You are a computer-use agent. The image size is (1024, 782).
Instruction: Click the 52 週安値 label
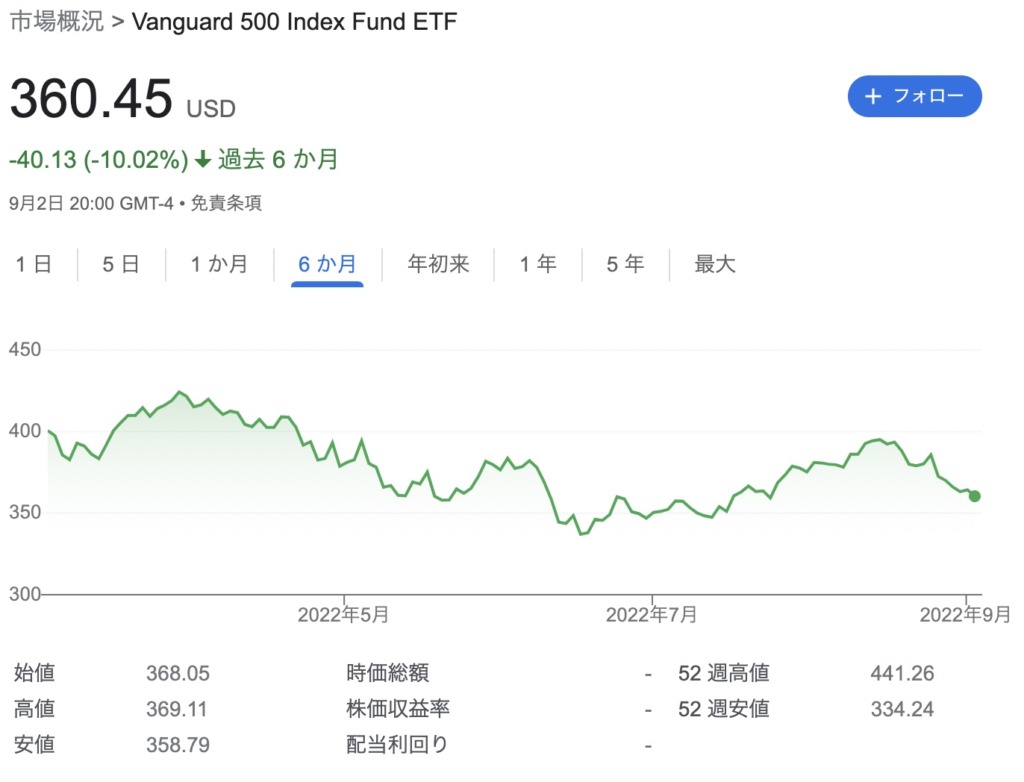click(x=724, y=709)
